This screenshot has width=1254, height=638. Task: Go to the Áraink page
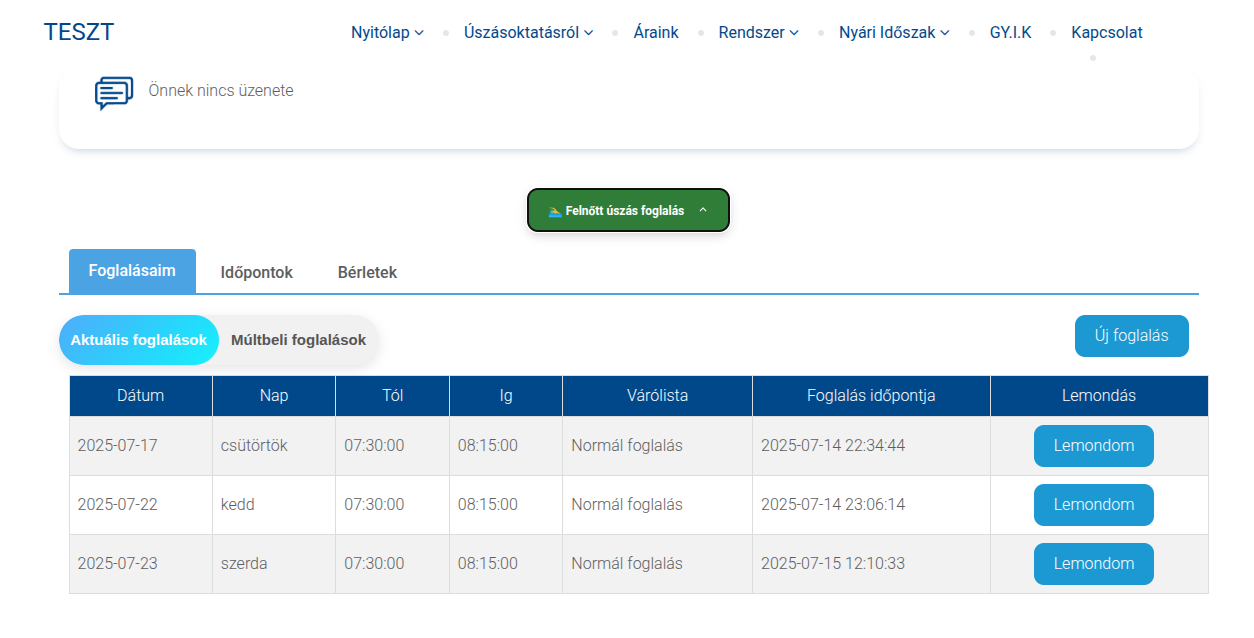tap(656, 33)
